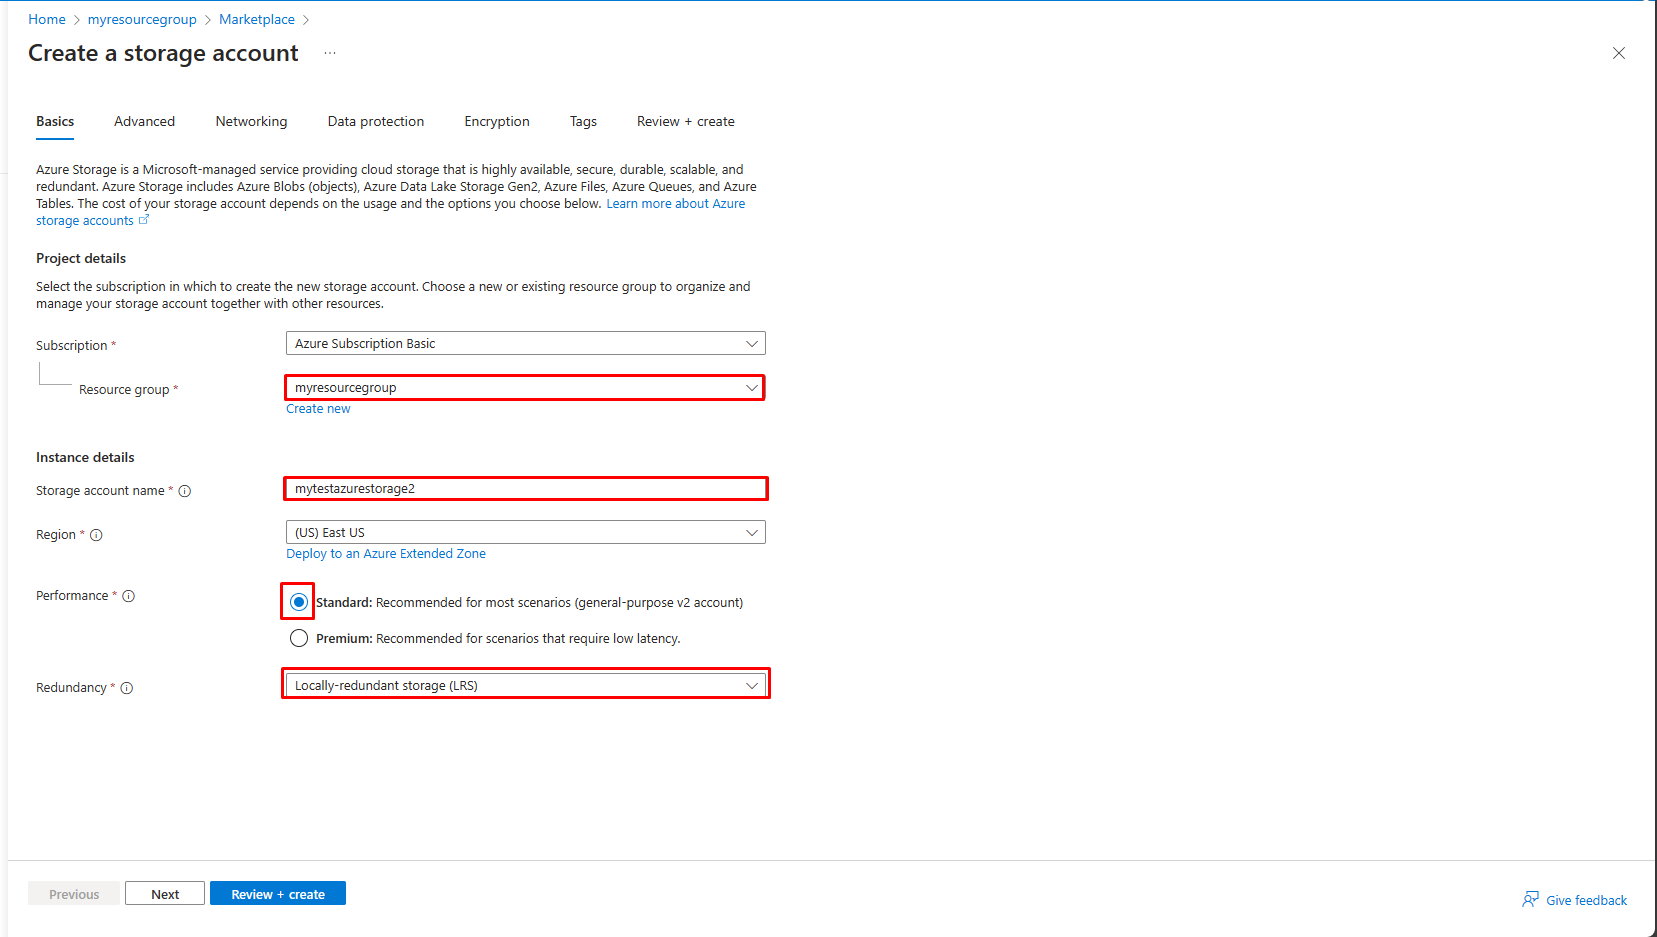Click Create new resource group link
The height and width of the screenshot is (937, 1657).
pos(318,409)
